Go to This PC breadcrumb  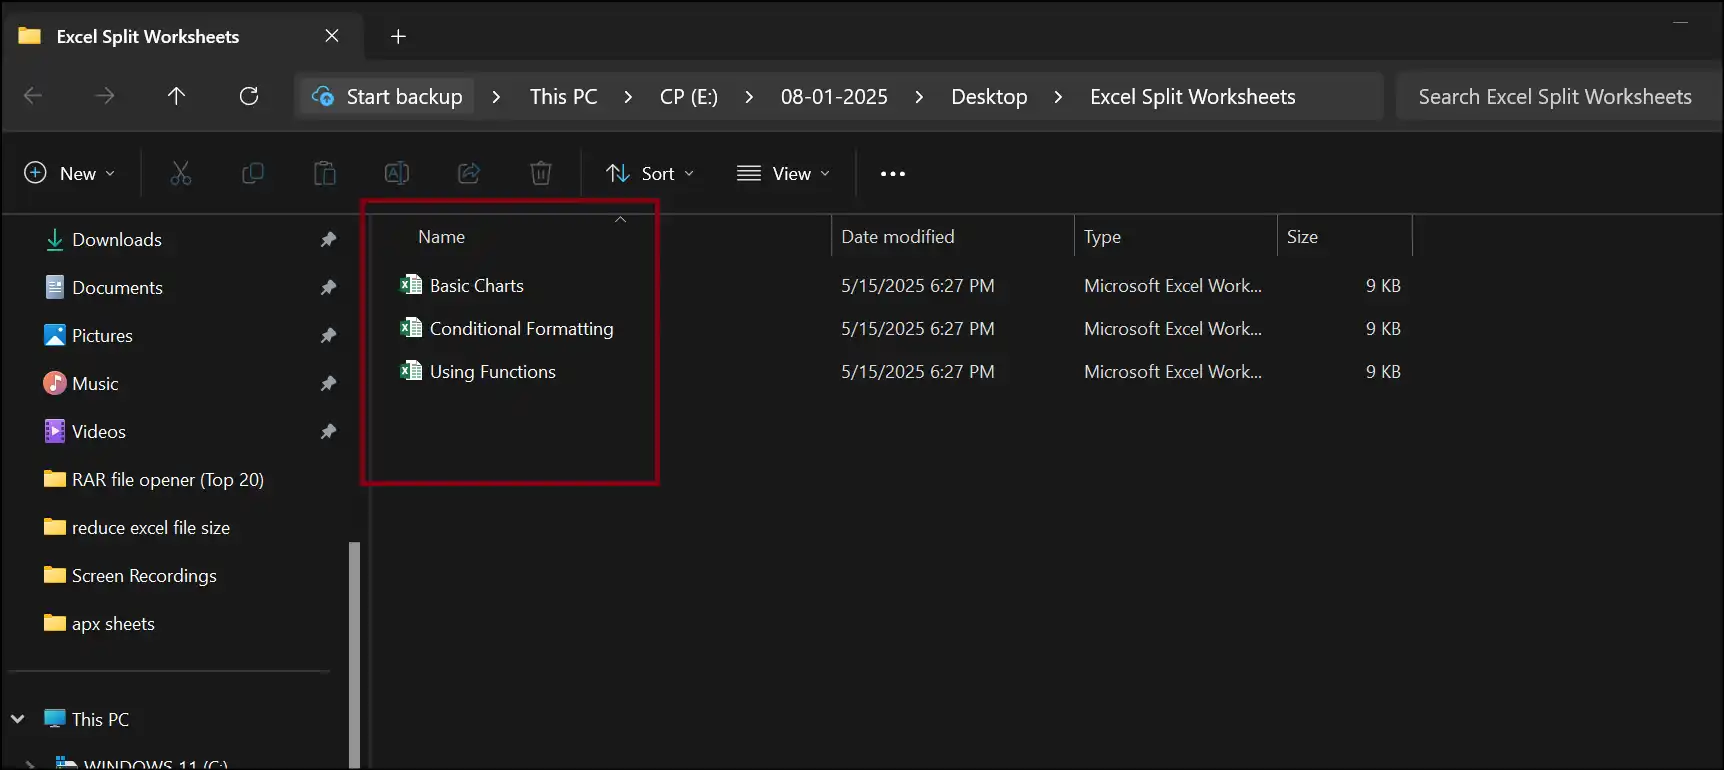tap(564, 97)
